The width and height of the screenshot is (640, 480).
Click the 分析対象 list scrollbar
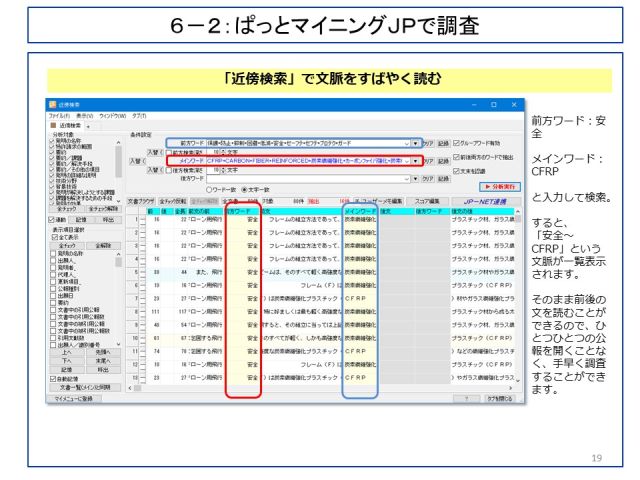(x=119, y=171)
